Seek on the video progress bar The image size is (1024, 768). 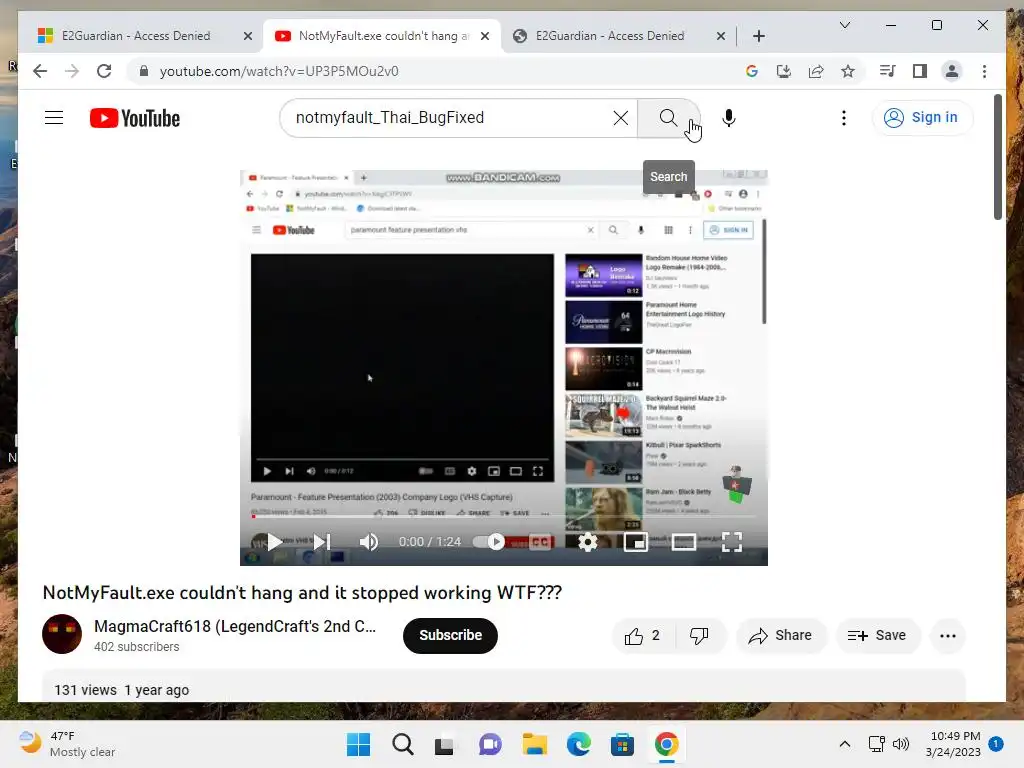504,517
